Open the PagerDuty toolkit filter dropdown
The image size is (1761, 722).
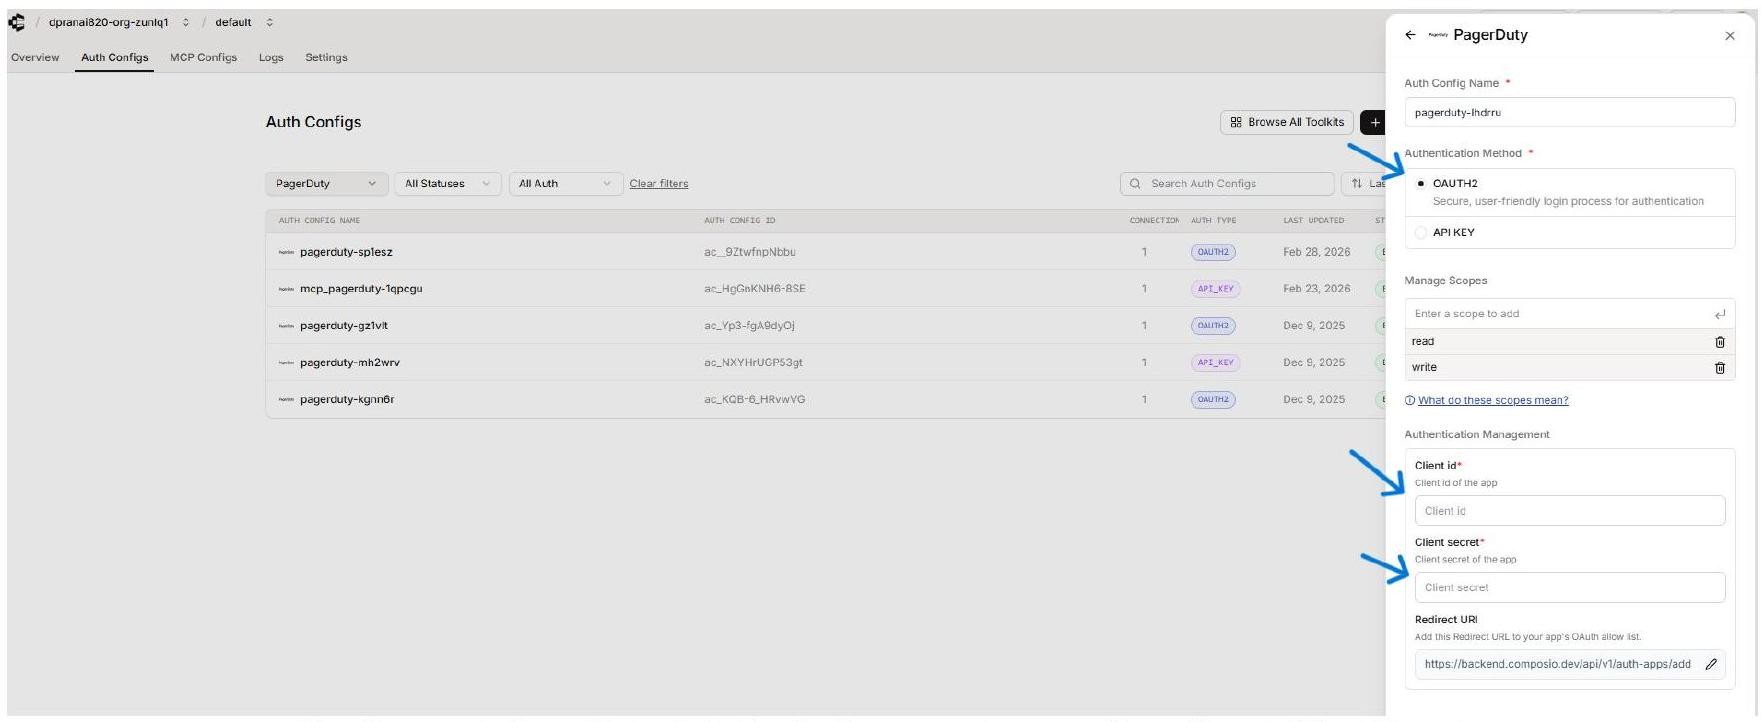pyautogui.click(x=326, y=184)
